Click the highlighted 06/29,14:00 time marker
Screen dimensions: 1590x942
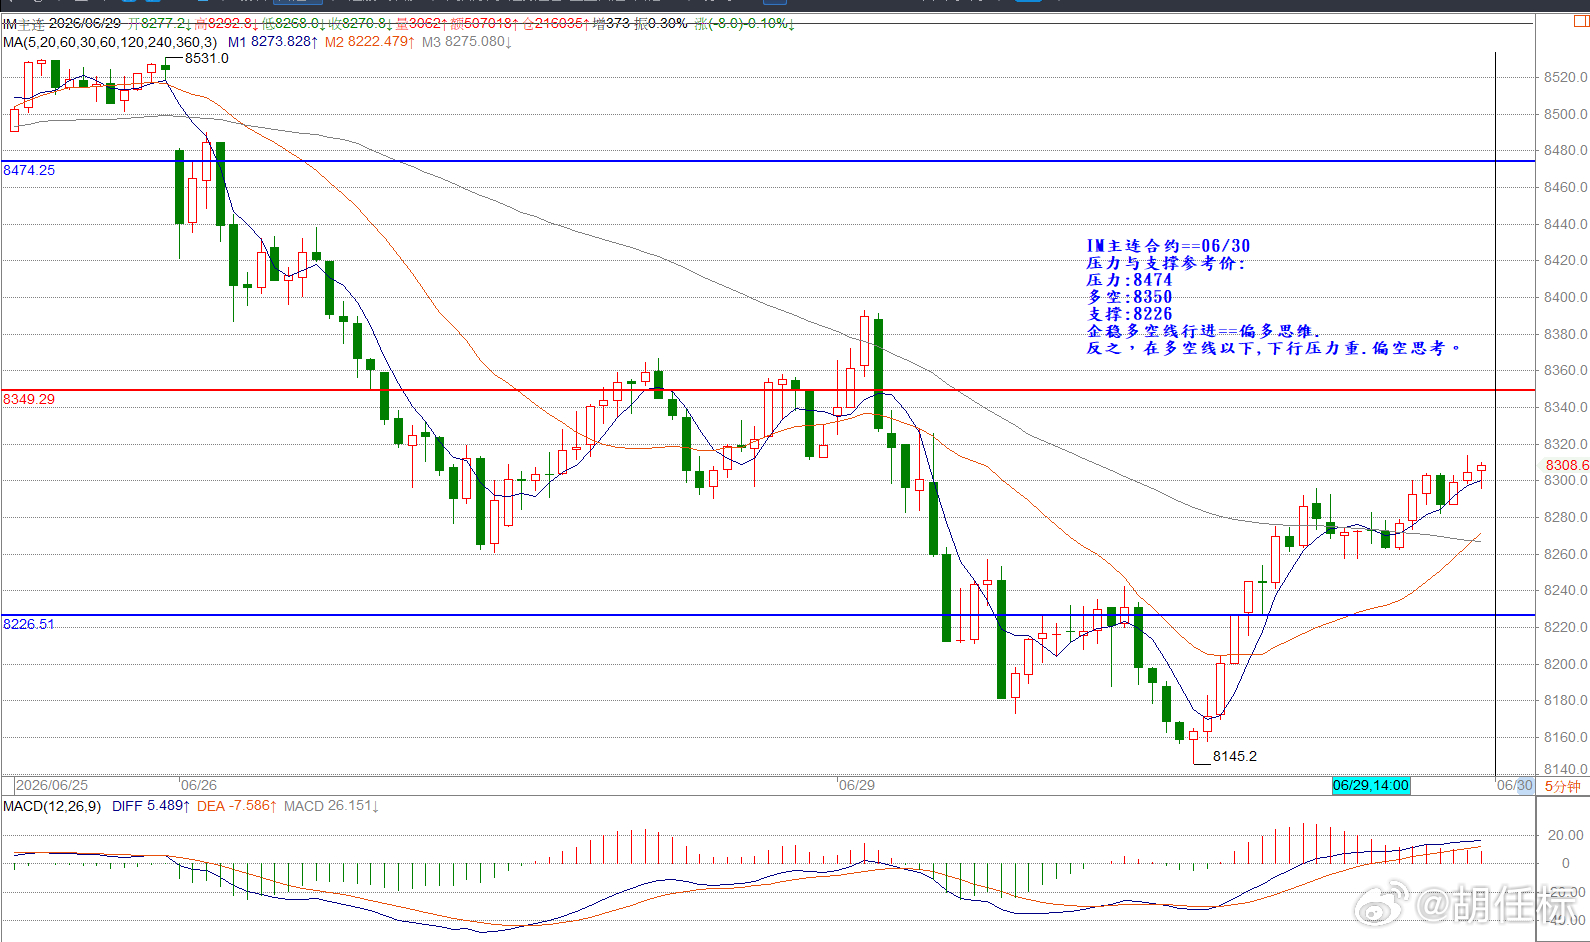[x=1370, y=785]
